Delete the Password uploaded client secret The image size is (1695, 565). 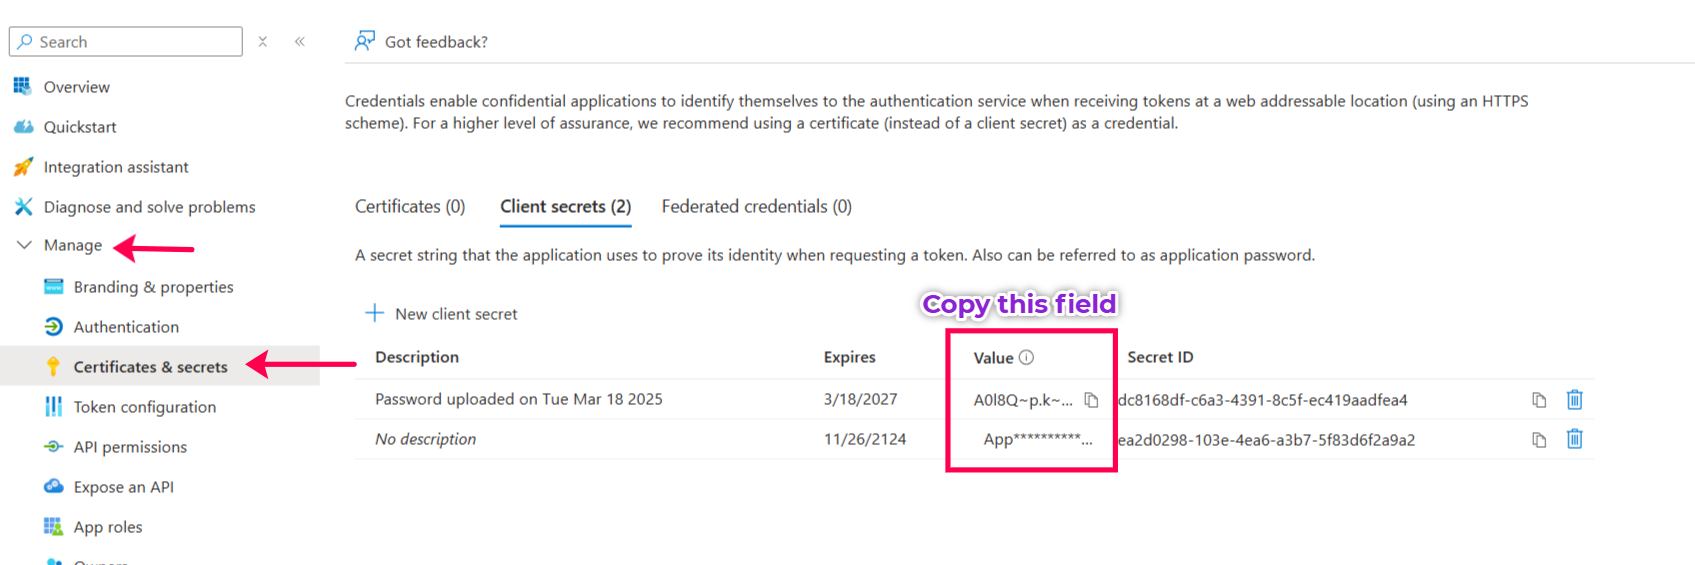point(1574,400)
